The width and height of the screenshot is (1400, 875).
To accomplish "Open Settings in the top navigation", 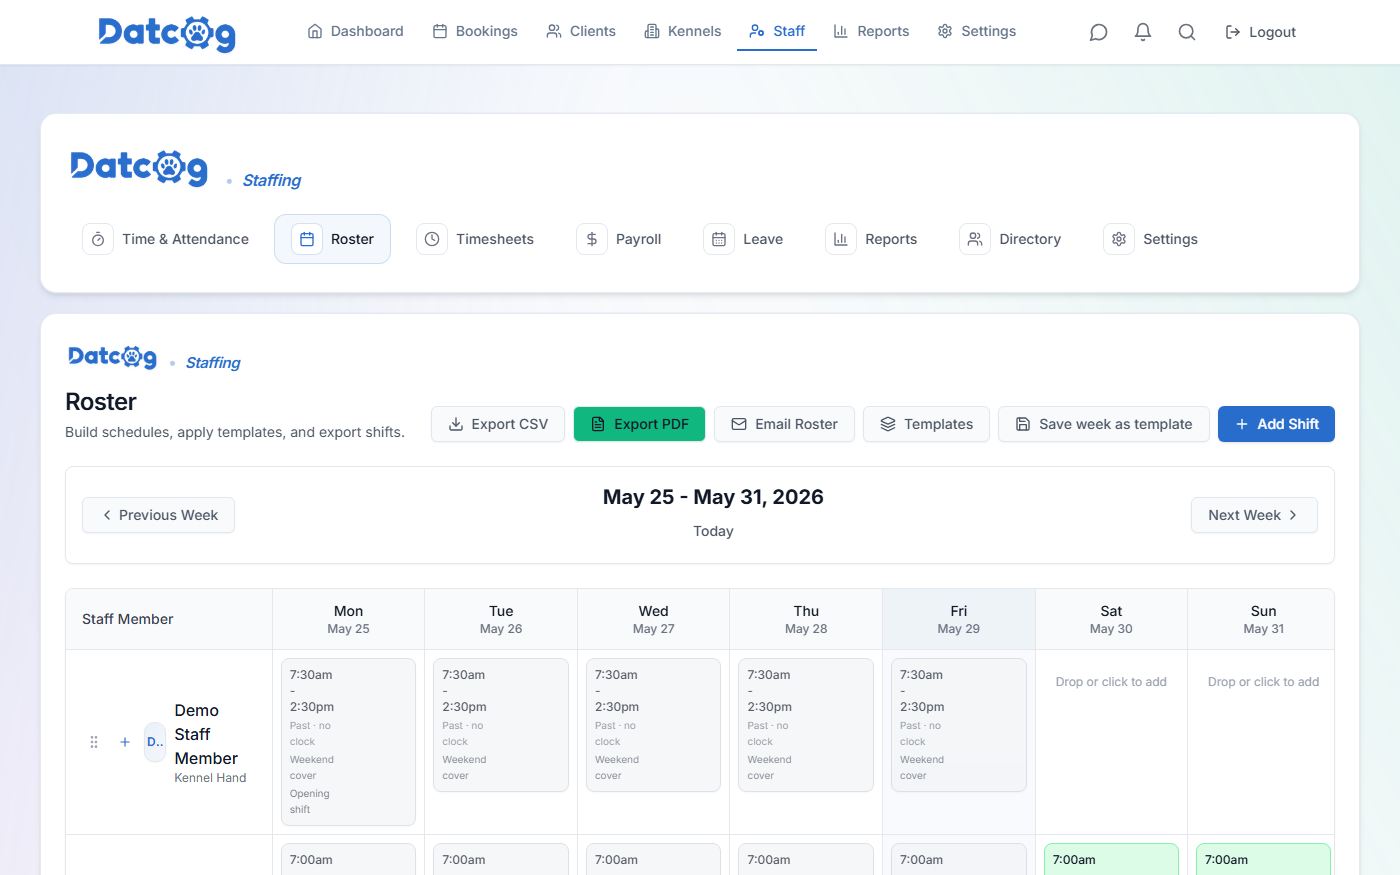I will (x=976, y=31).
